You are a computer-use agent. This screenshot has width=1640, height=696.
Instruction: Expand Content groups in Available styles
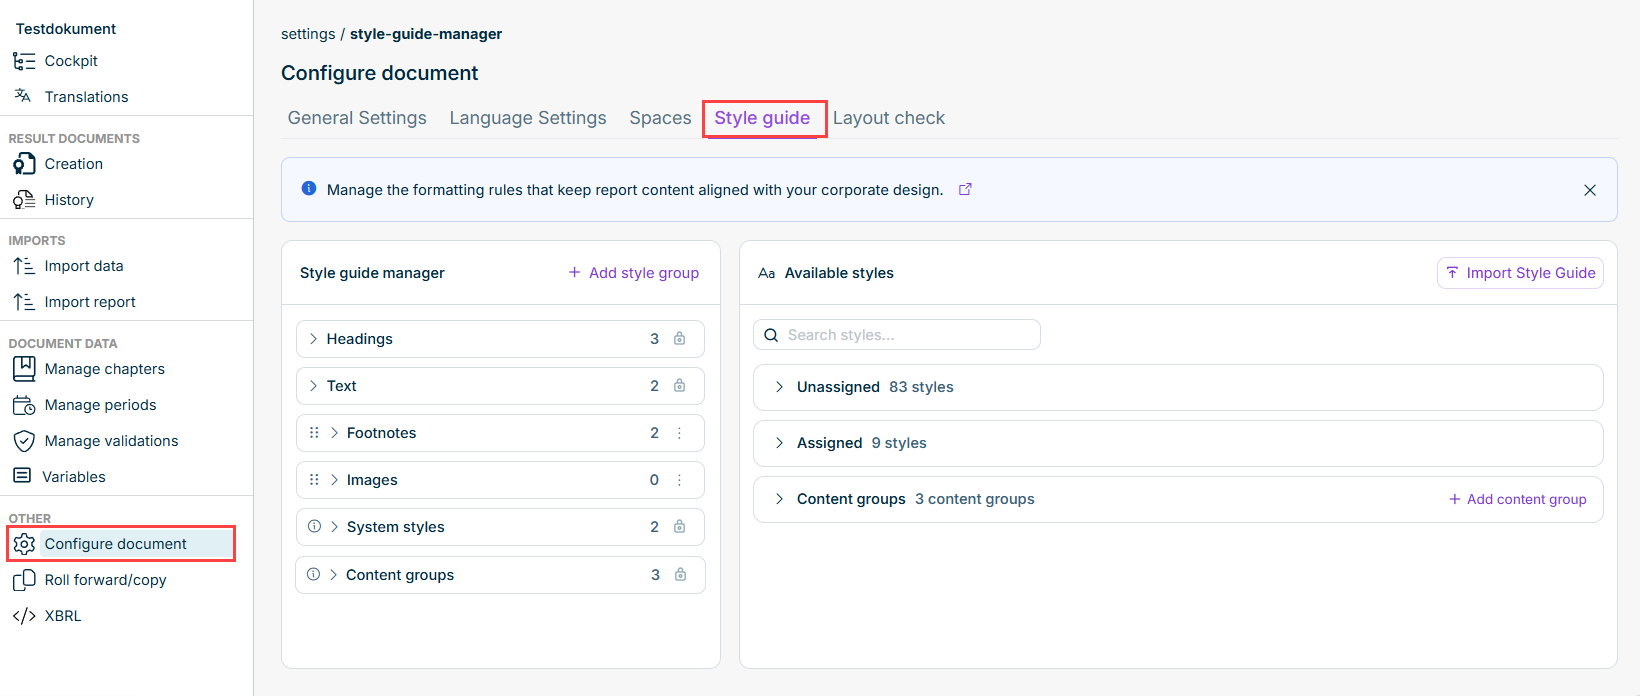[x=779, y=499]
